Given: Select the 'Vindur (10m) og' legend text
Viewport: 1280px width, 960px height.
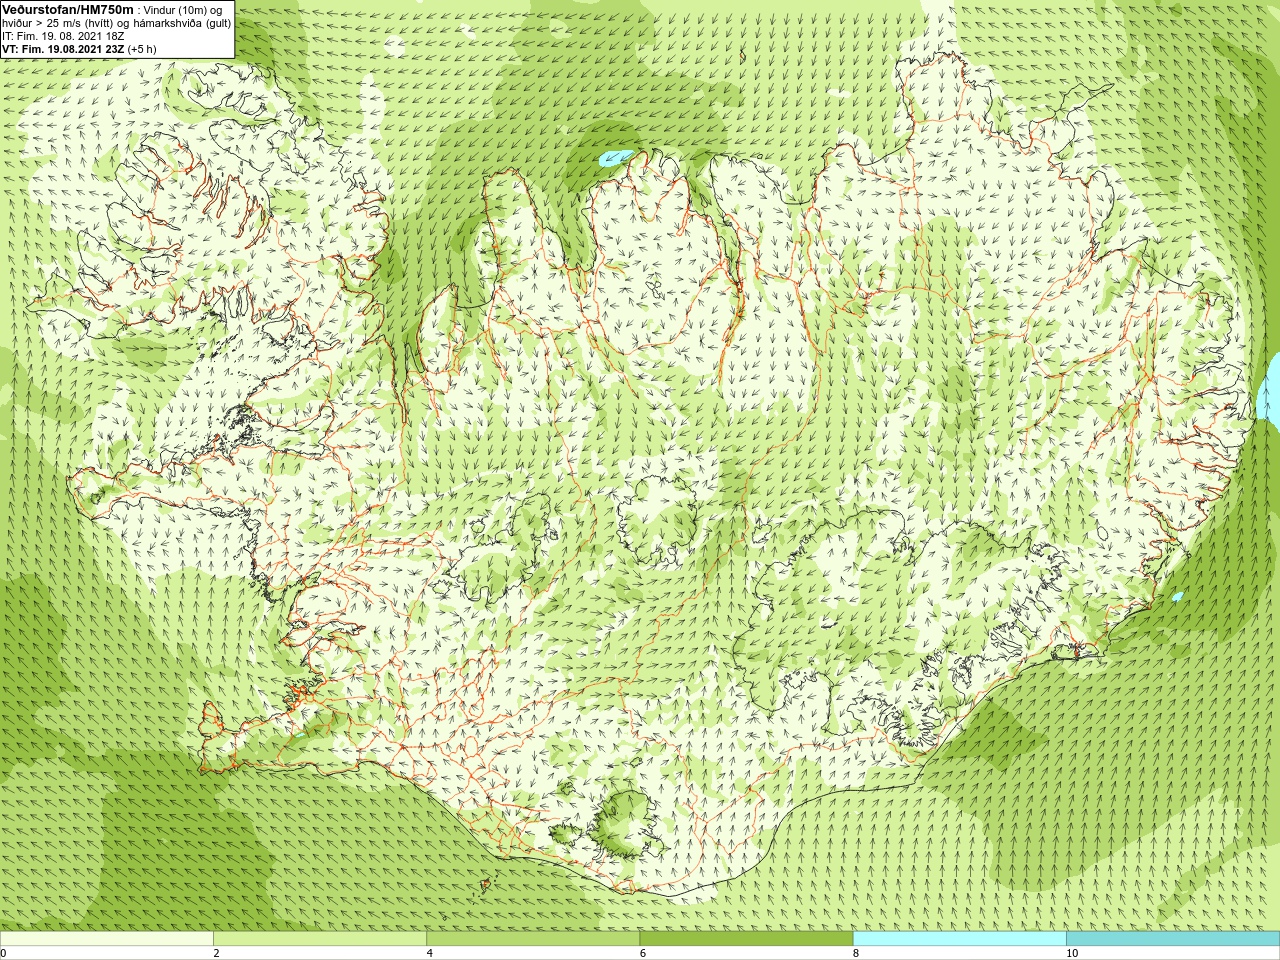Looking at the screenshot, I should (x=183, y=10).
